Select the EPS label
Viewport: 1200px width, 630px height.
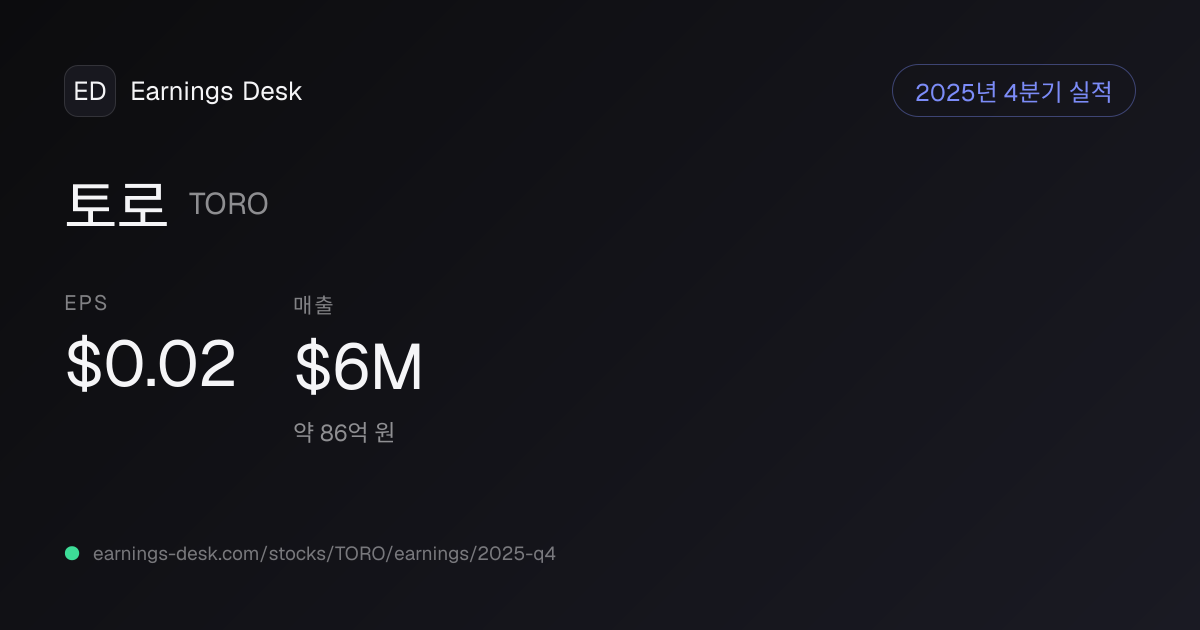click(86, 304)
